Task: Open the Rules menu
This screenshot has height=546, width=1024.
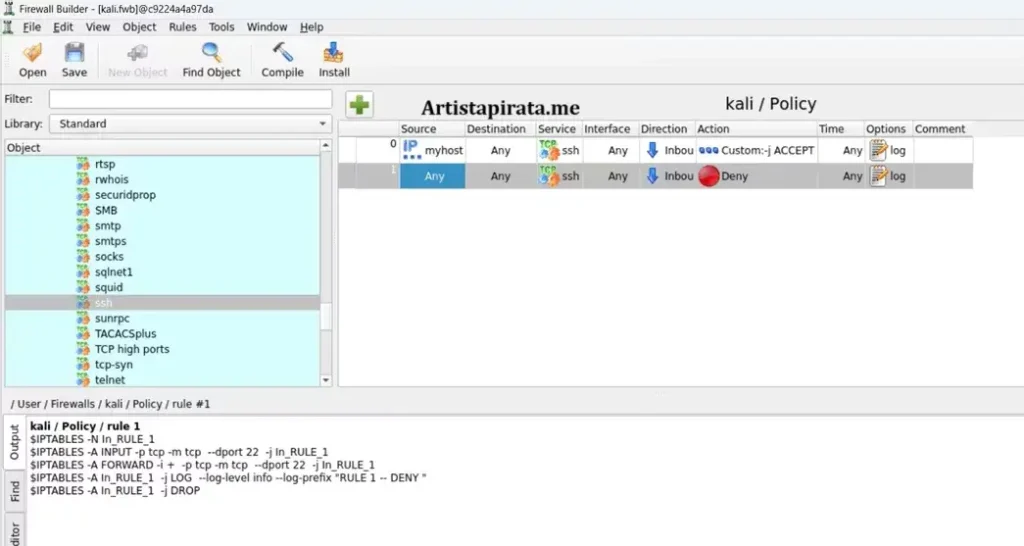Action: (x=182, y=27)
